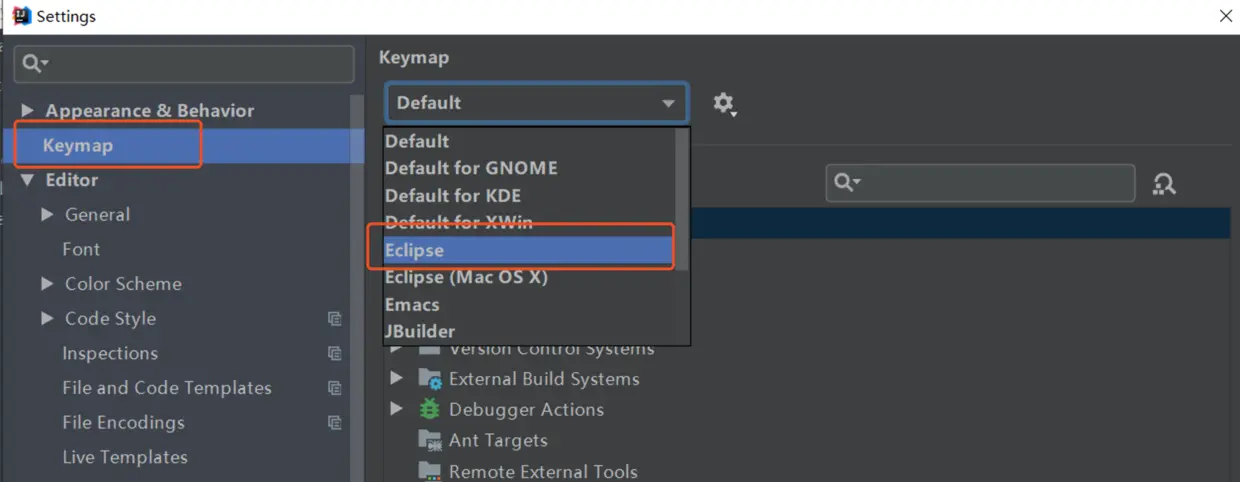Click the Debugger Actions bug icon
This screenshot has height=482, width=1240.
click(x=429, y=409)
